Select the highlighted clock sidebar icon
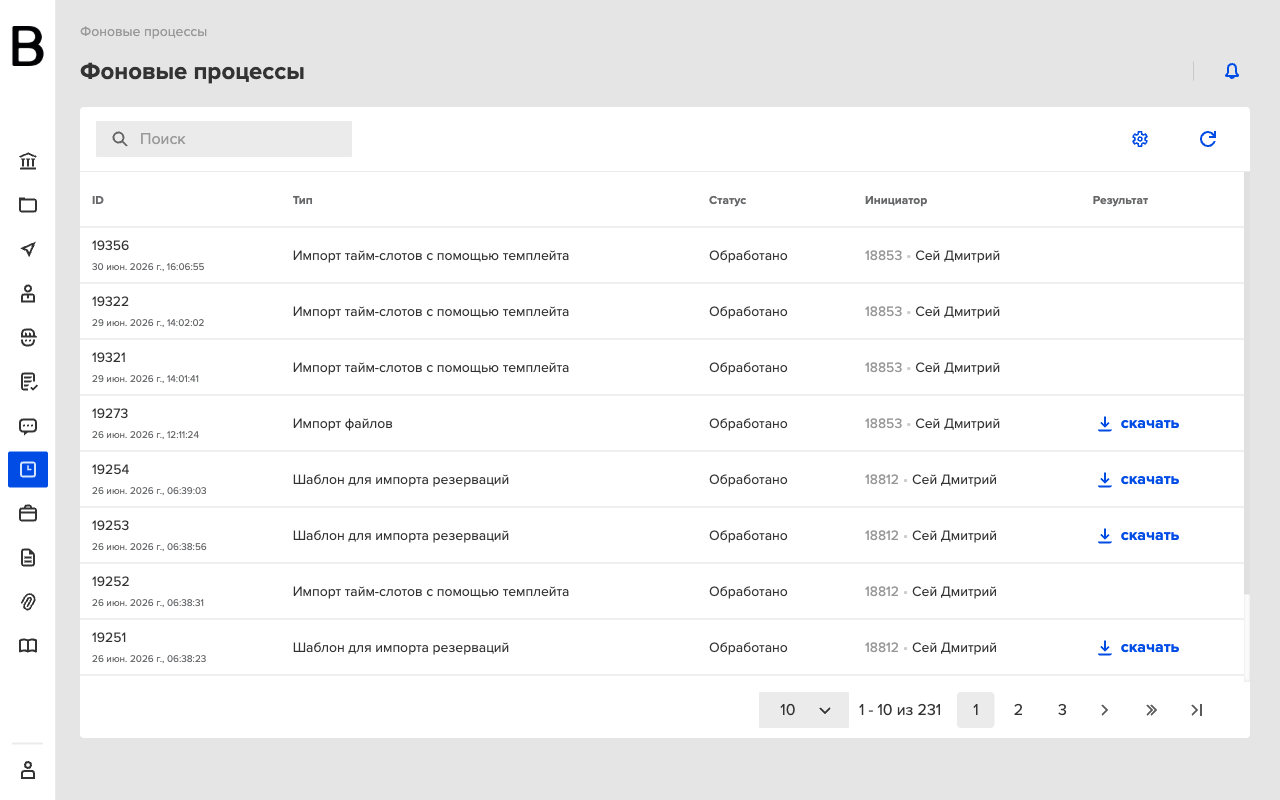The height and width of the screenshot is (800, 1280). click(x=28, y=470)
